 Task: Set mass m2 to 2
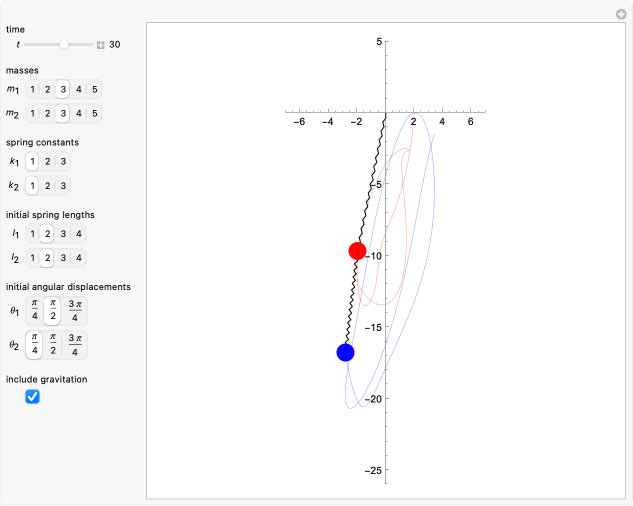pyautogui.click(x=48, y=113)
